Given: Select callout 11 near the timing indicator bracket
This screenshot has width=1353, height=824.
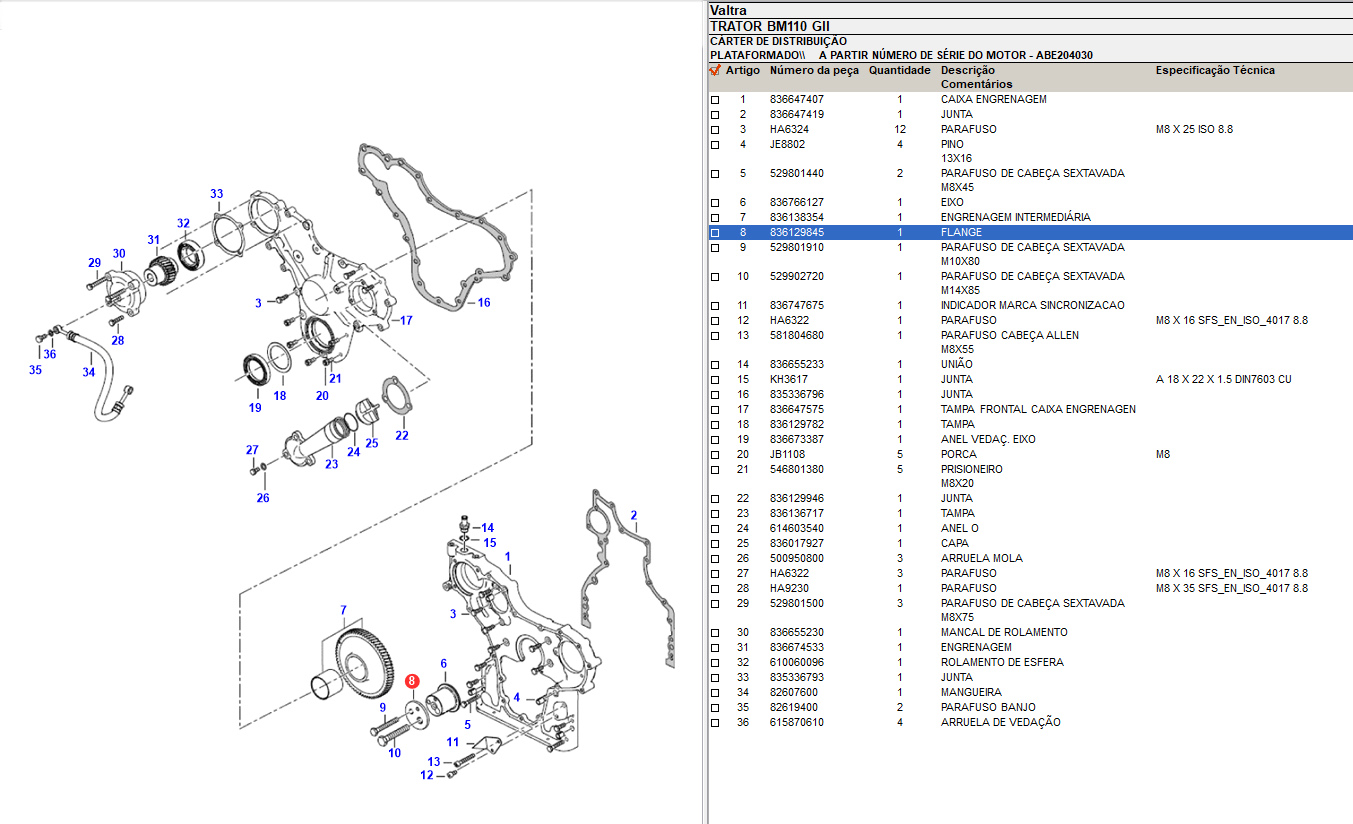Looking at the screenshot, I should click(453, 742).
